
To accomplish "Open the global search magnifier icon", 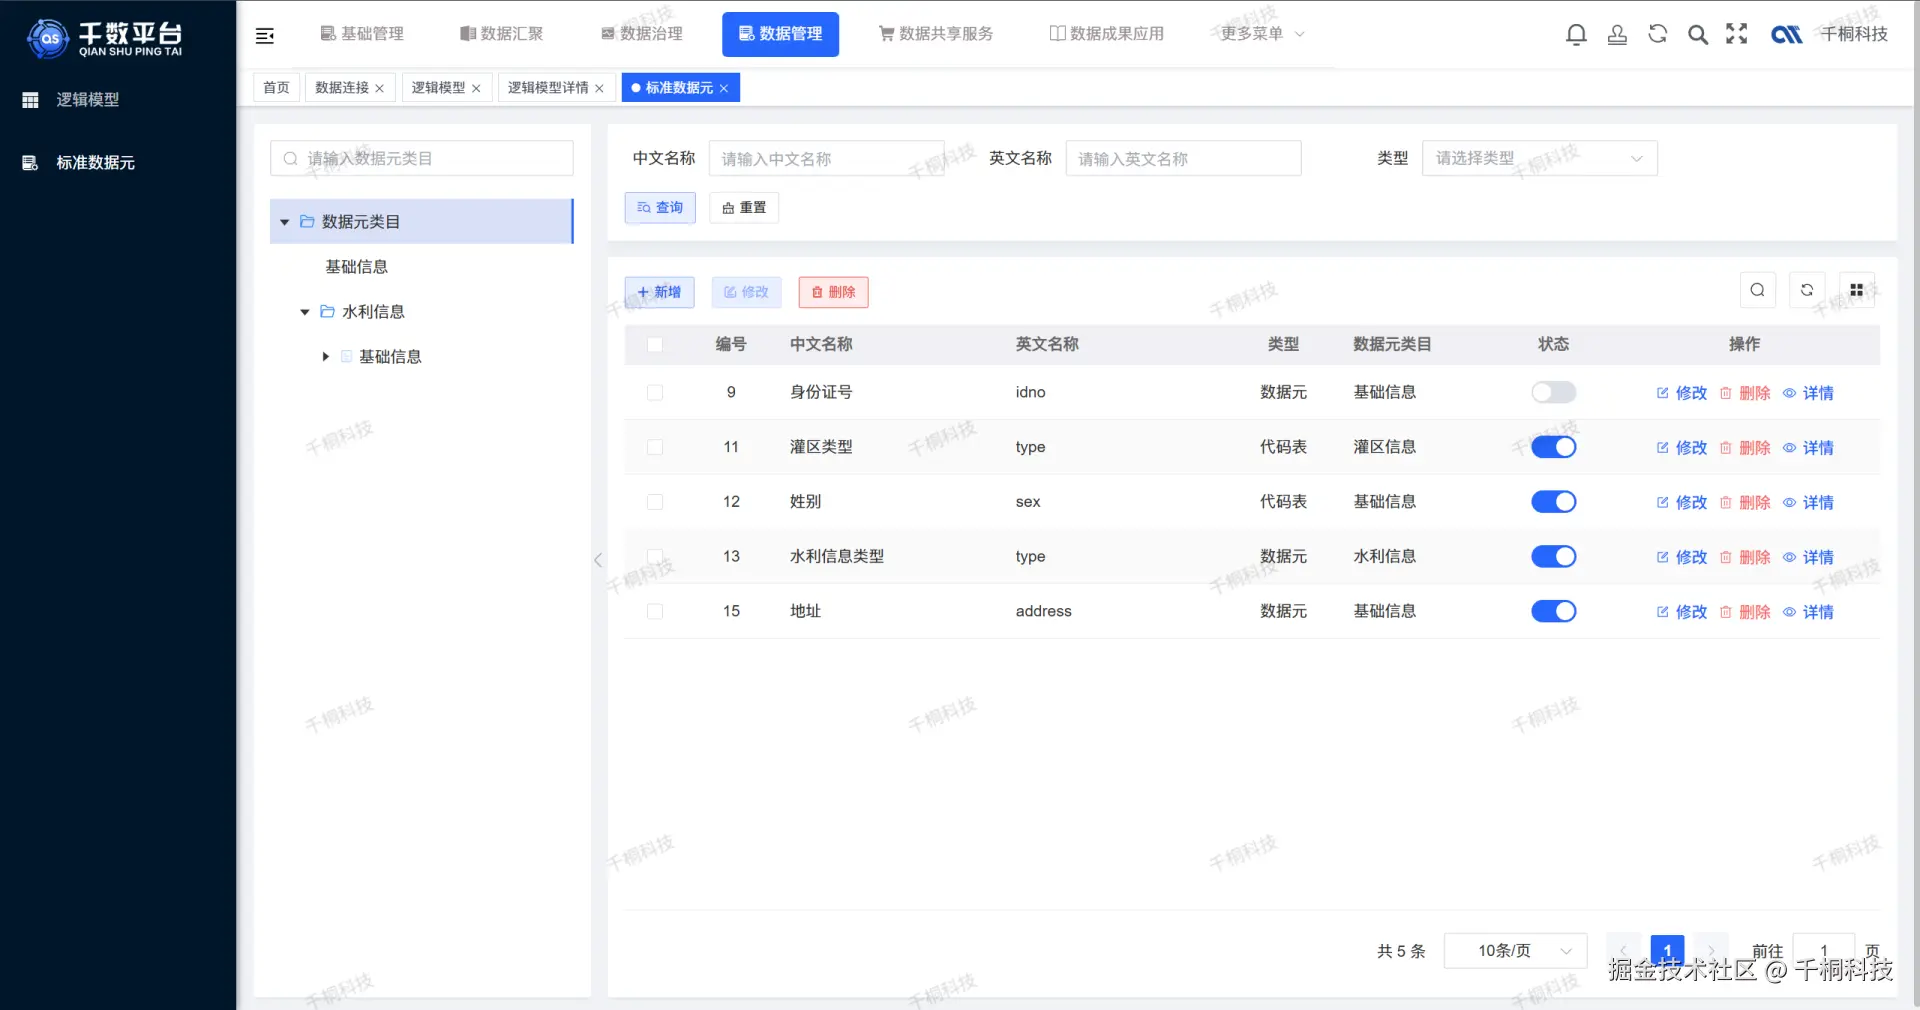I will 1697,35.
